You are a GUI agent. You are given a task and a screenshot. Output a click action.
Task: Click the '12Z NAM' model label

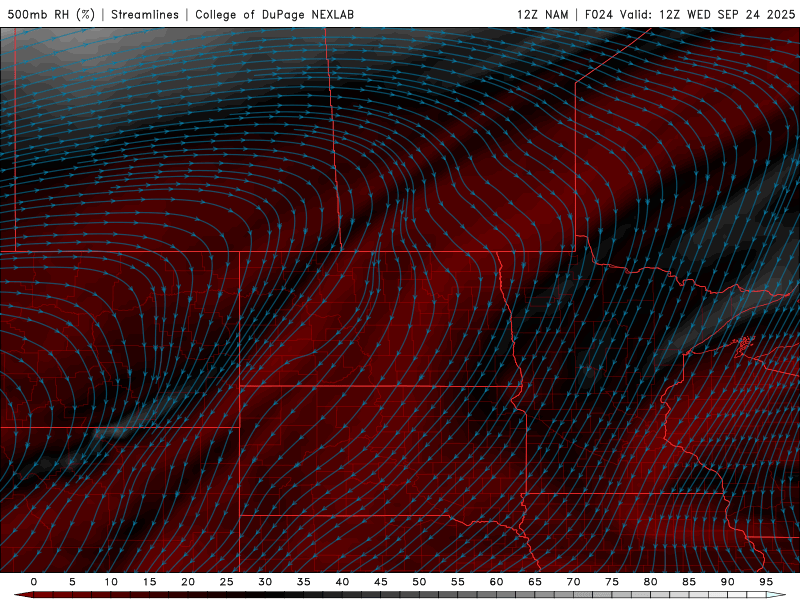tap(543, 14)
